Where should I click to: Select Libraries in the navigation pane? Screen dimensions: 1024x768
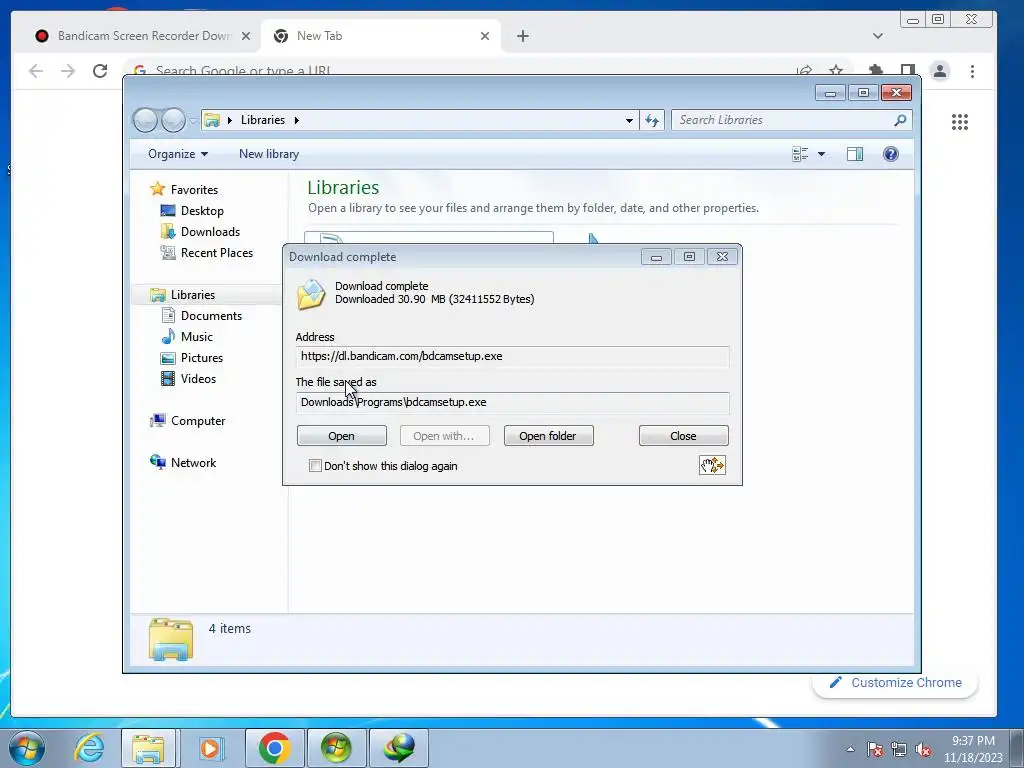tap(193, 295)
